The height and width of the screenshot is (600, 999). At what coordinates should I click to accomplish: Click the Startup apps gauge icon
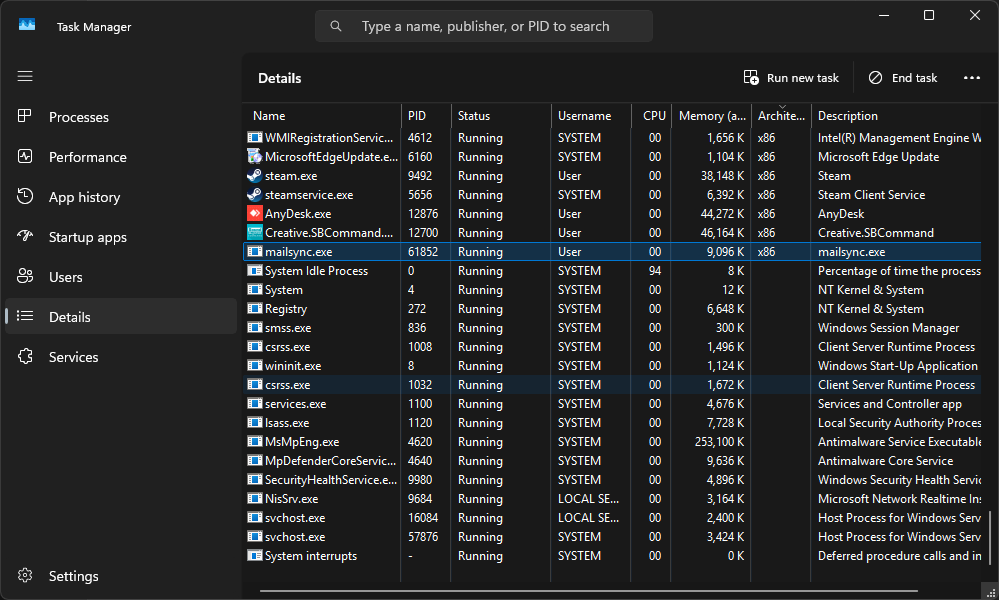coord(25,236)
